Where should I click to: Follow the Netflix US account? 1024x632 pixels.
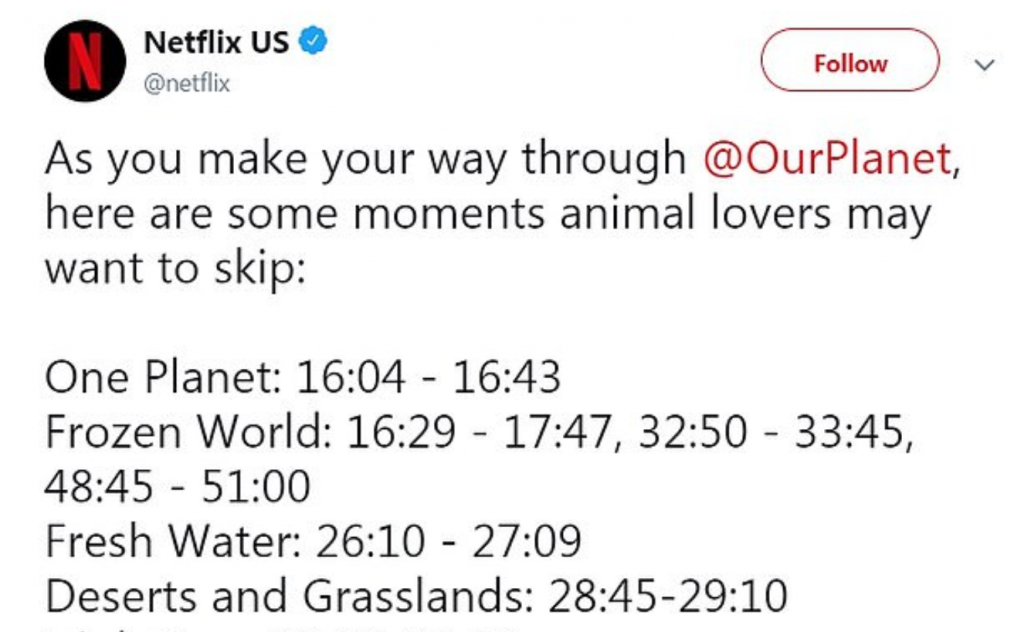click(x=850, y=64)
